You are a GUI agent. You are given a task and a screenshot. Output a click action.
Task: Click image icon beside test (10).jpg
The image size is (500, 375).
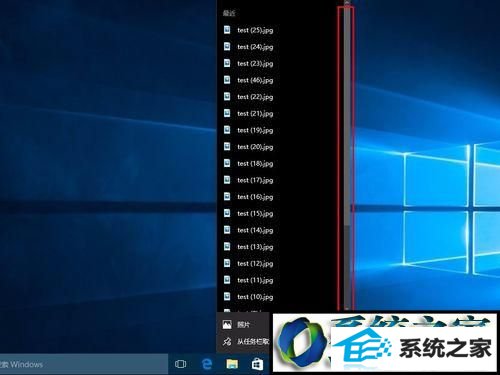coord(227,296)
